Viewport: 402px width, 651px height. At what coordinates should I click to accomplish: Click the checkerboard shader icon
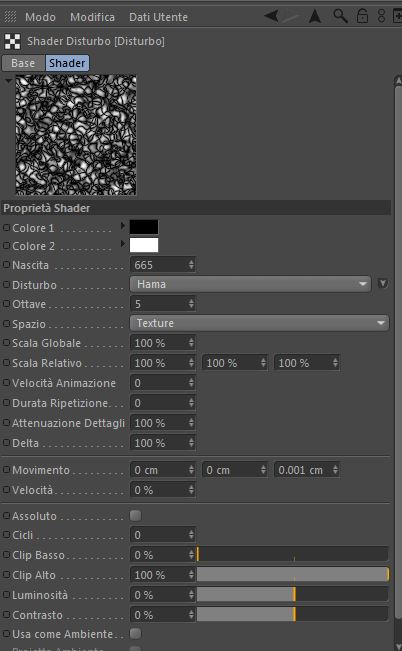coord(12,42)
